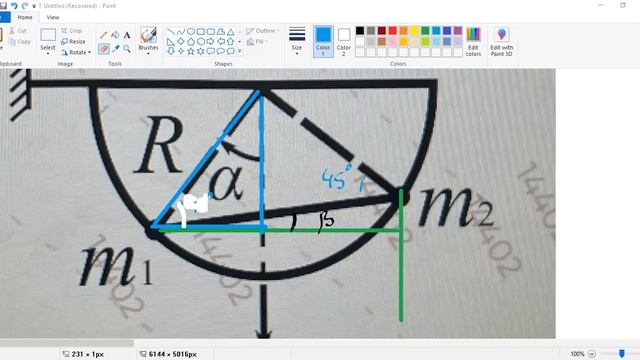The image size is (640, 360).
Task: Pick the Down arrow shape
Action: click(171, 51)
